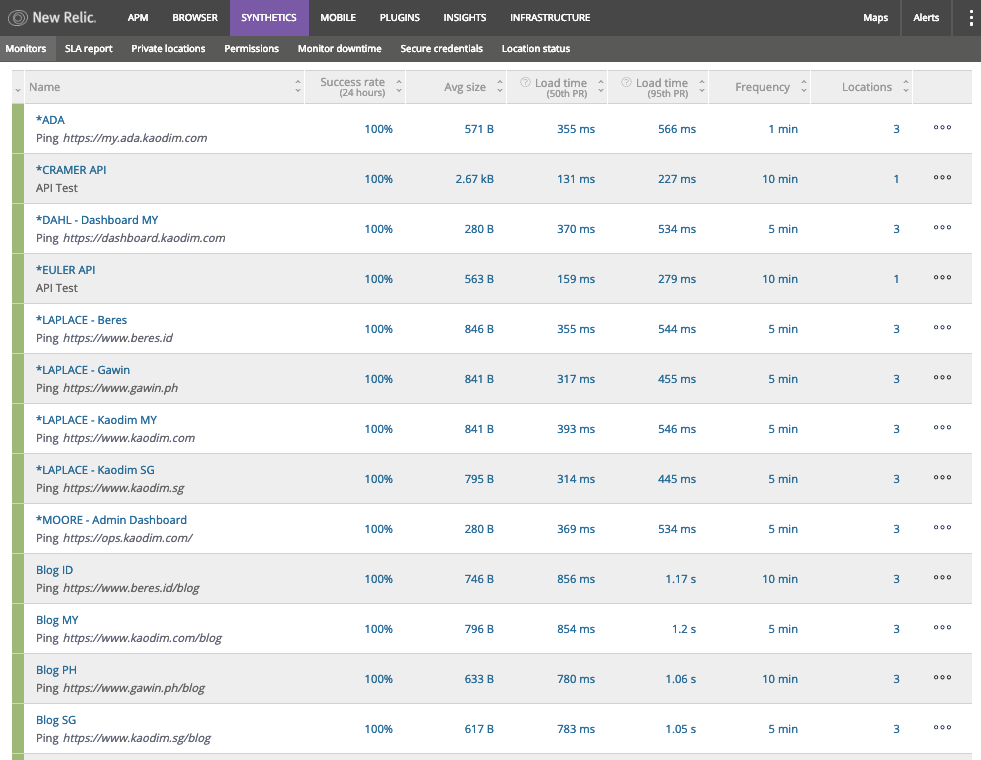Open the *LAPLACE - Kaodim MY monitor
Viewport: 981px width, 760px height.
click(96, 420)
